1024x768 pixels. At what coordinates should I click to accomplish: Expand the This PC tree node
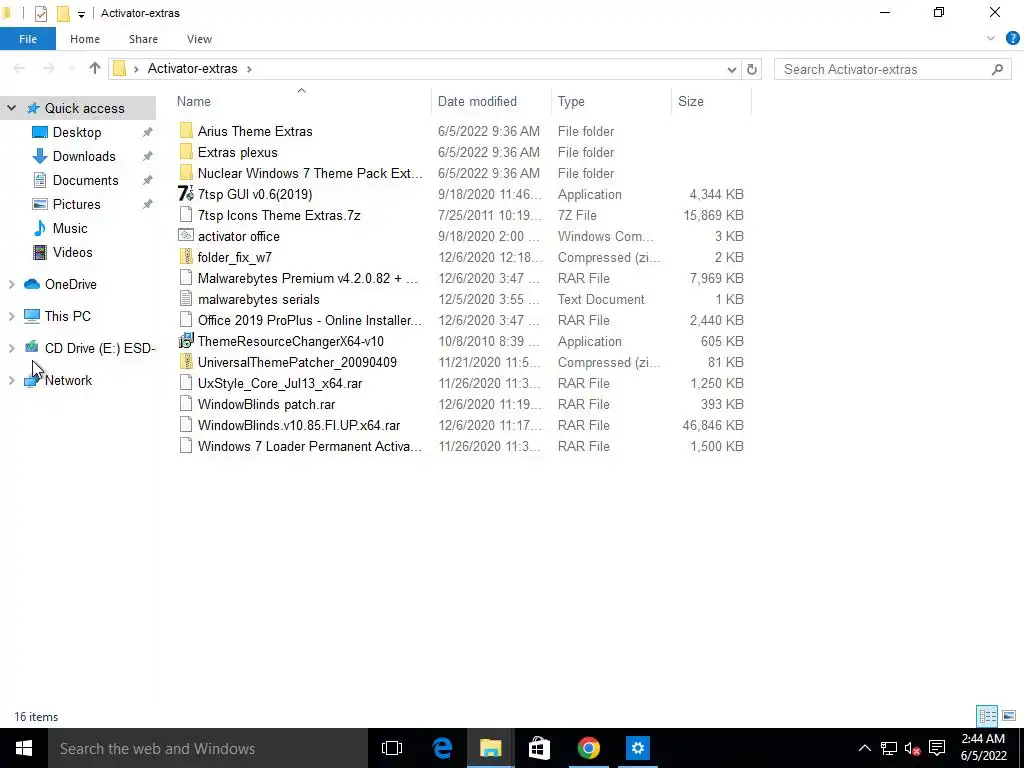coord(11,316)
